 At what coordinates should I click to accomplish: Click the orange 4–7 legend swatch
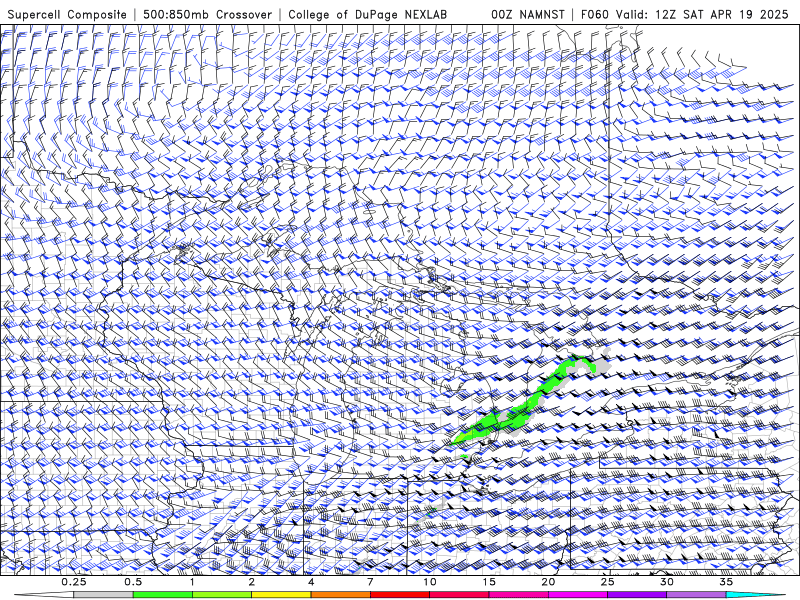(x=340, y=595)
